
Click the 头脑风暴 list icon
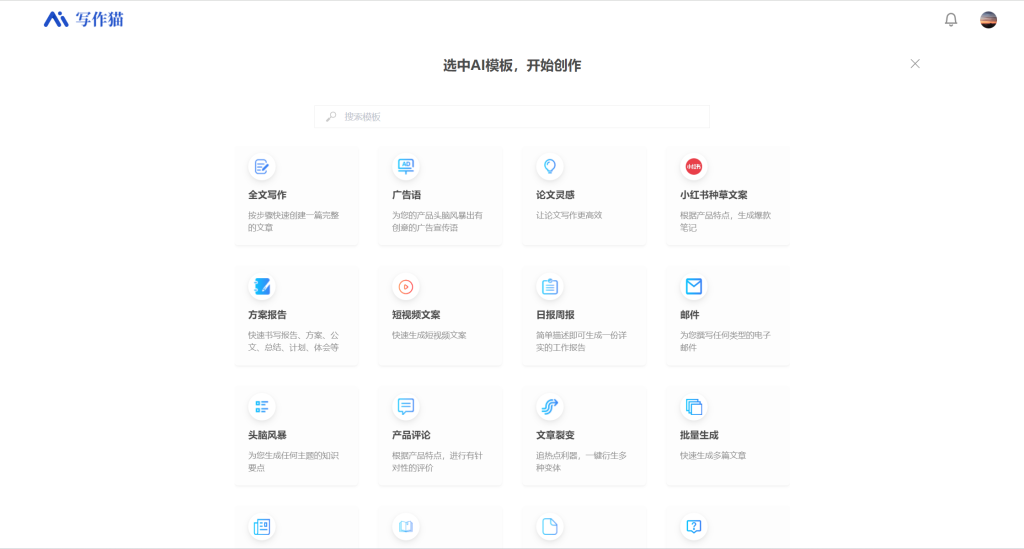tap(261, 407)
